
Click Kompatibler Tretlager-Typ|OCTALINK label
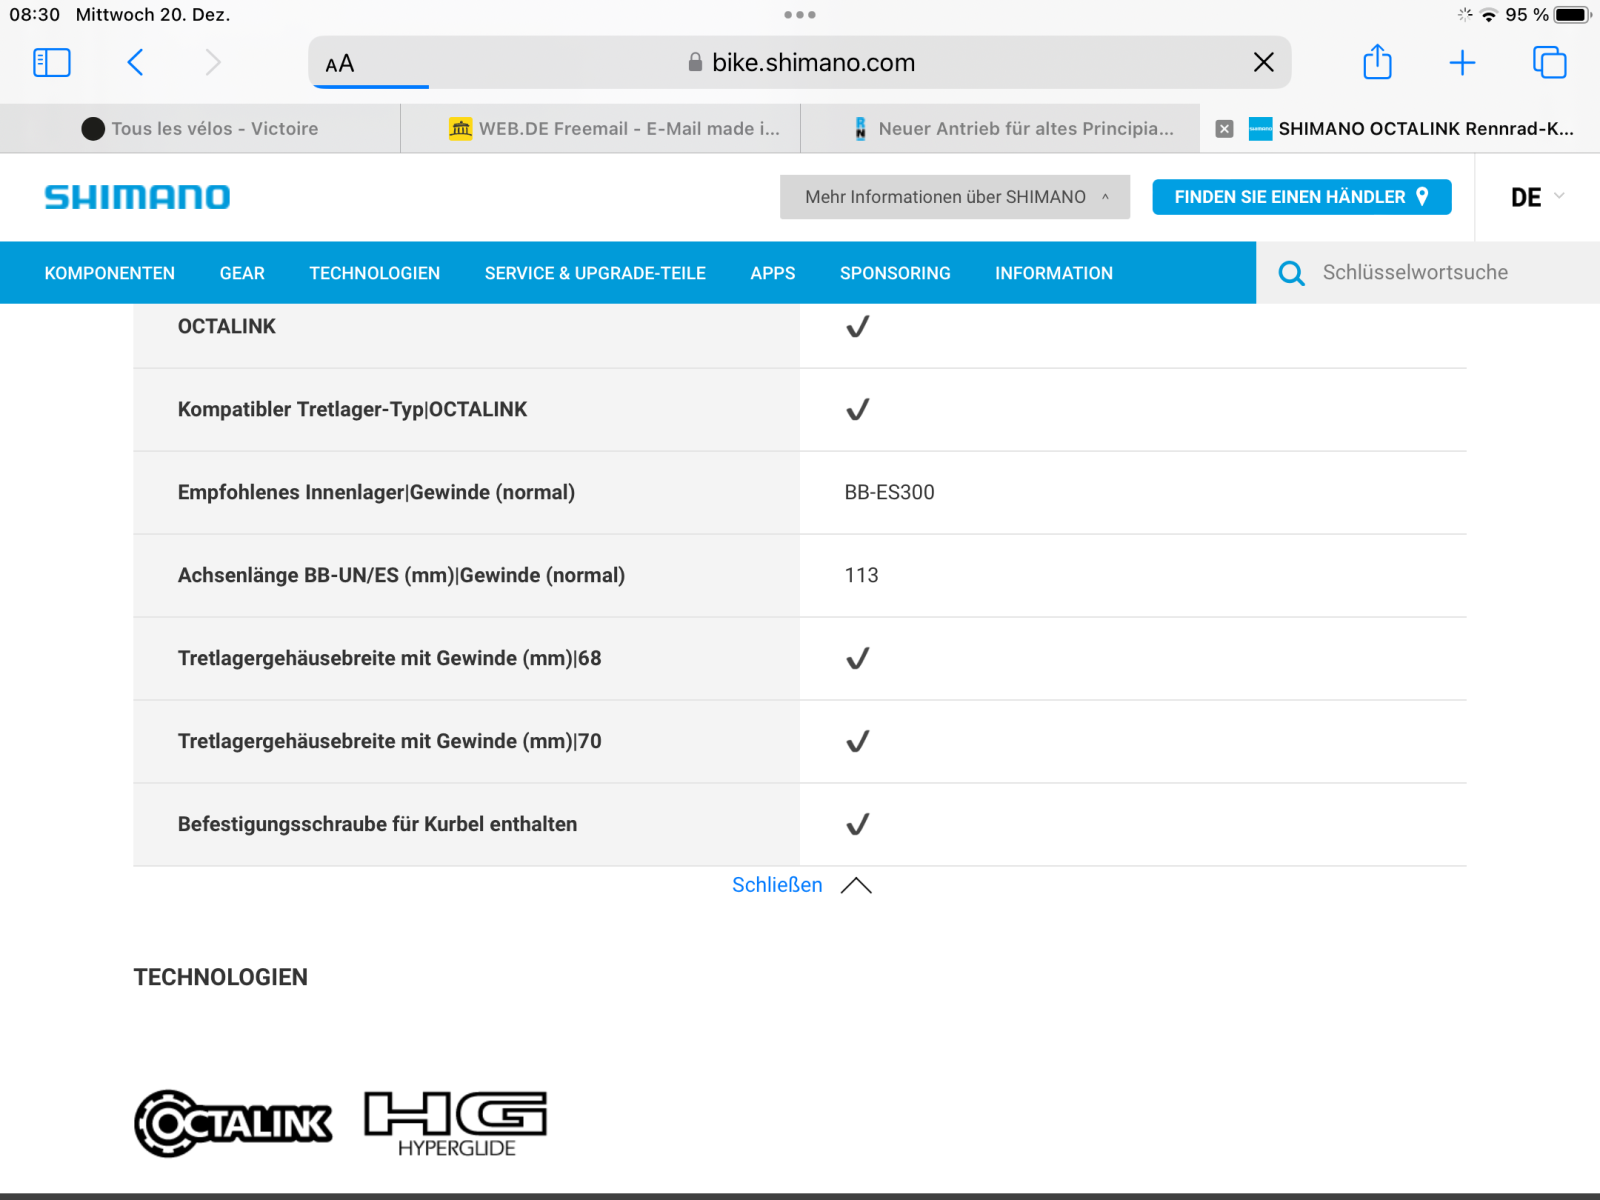click(x=352, y=409)
